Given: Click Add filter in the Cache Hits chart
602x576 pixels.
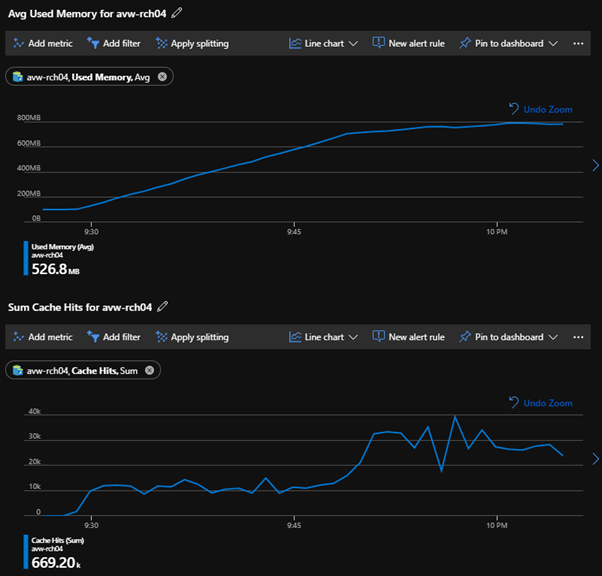Looking at the screenshot, I should pos(115,338).
